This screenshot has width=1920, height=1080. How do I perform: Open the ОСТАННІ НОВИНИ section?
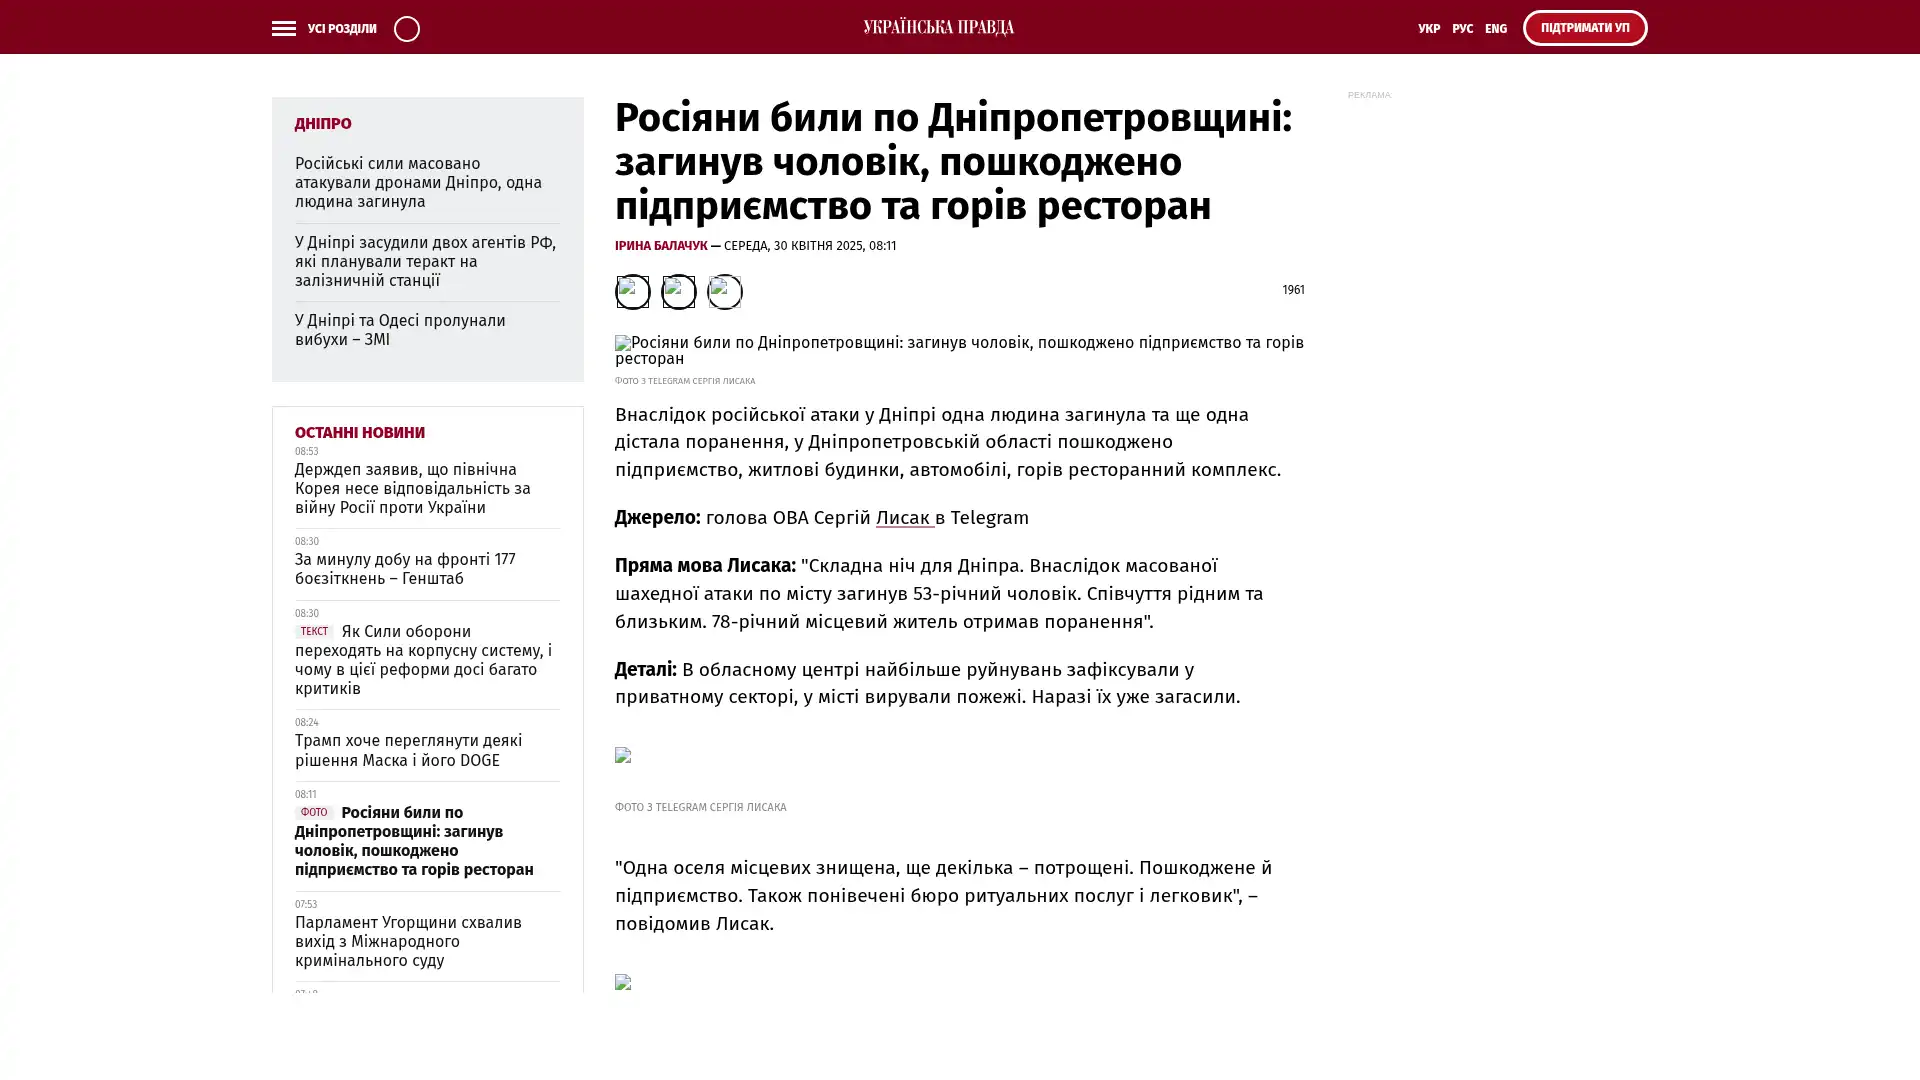point(359,432)
